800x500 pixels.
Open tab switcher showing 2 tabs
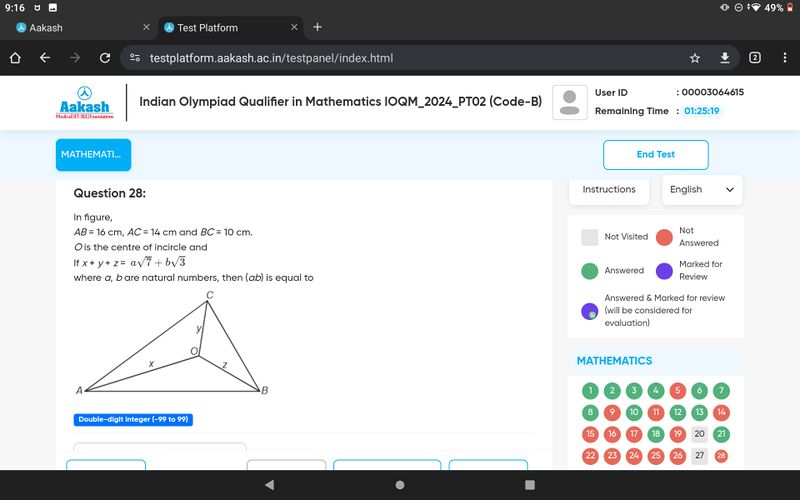(755, 58)
